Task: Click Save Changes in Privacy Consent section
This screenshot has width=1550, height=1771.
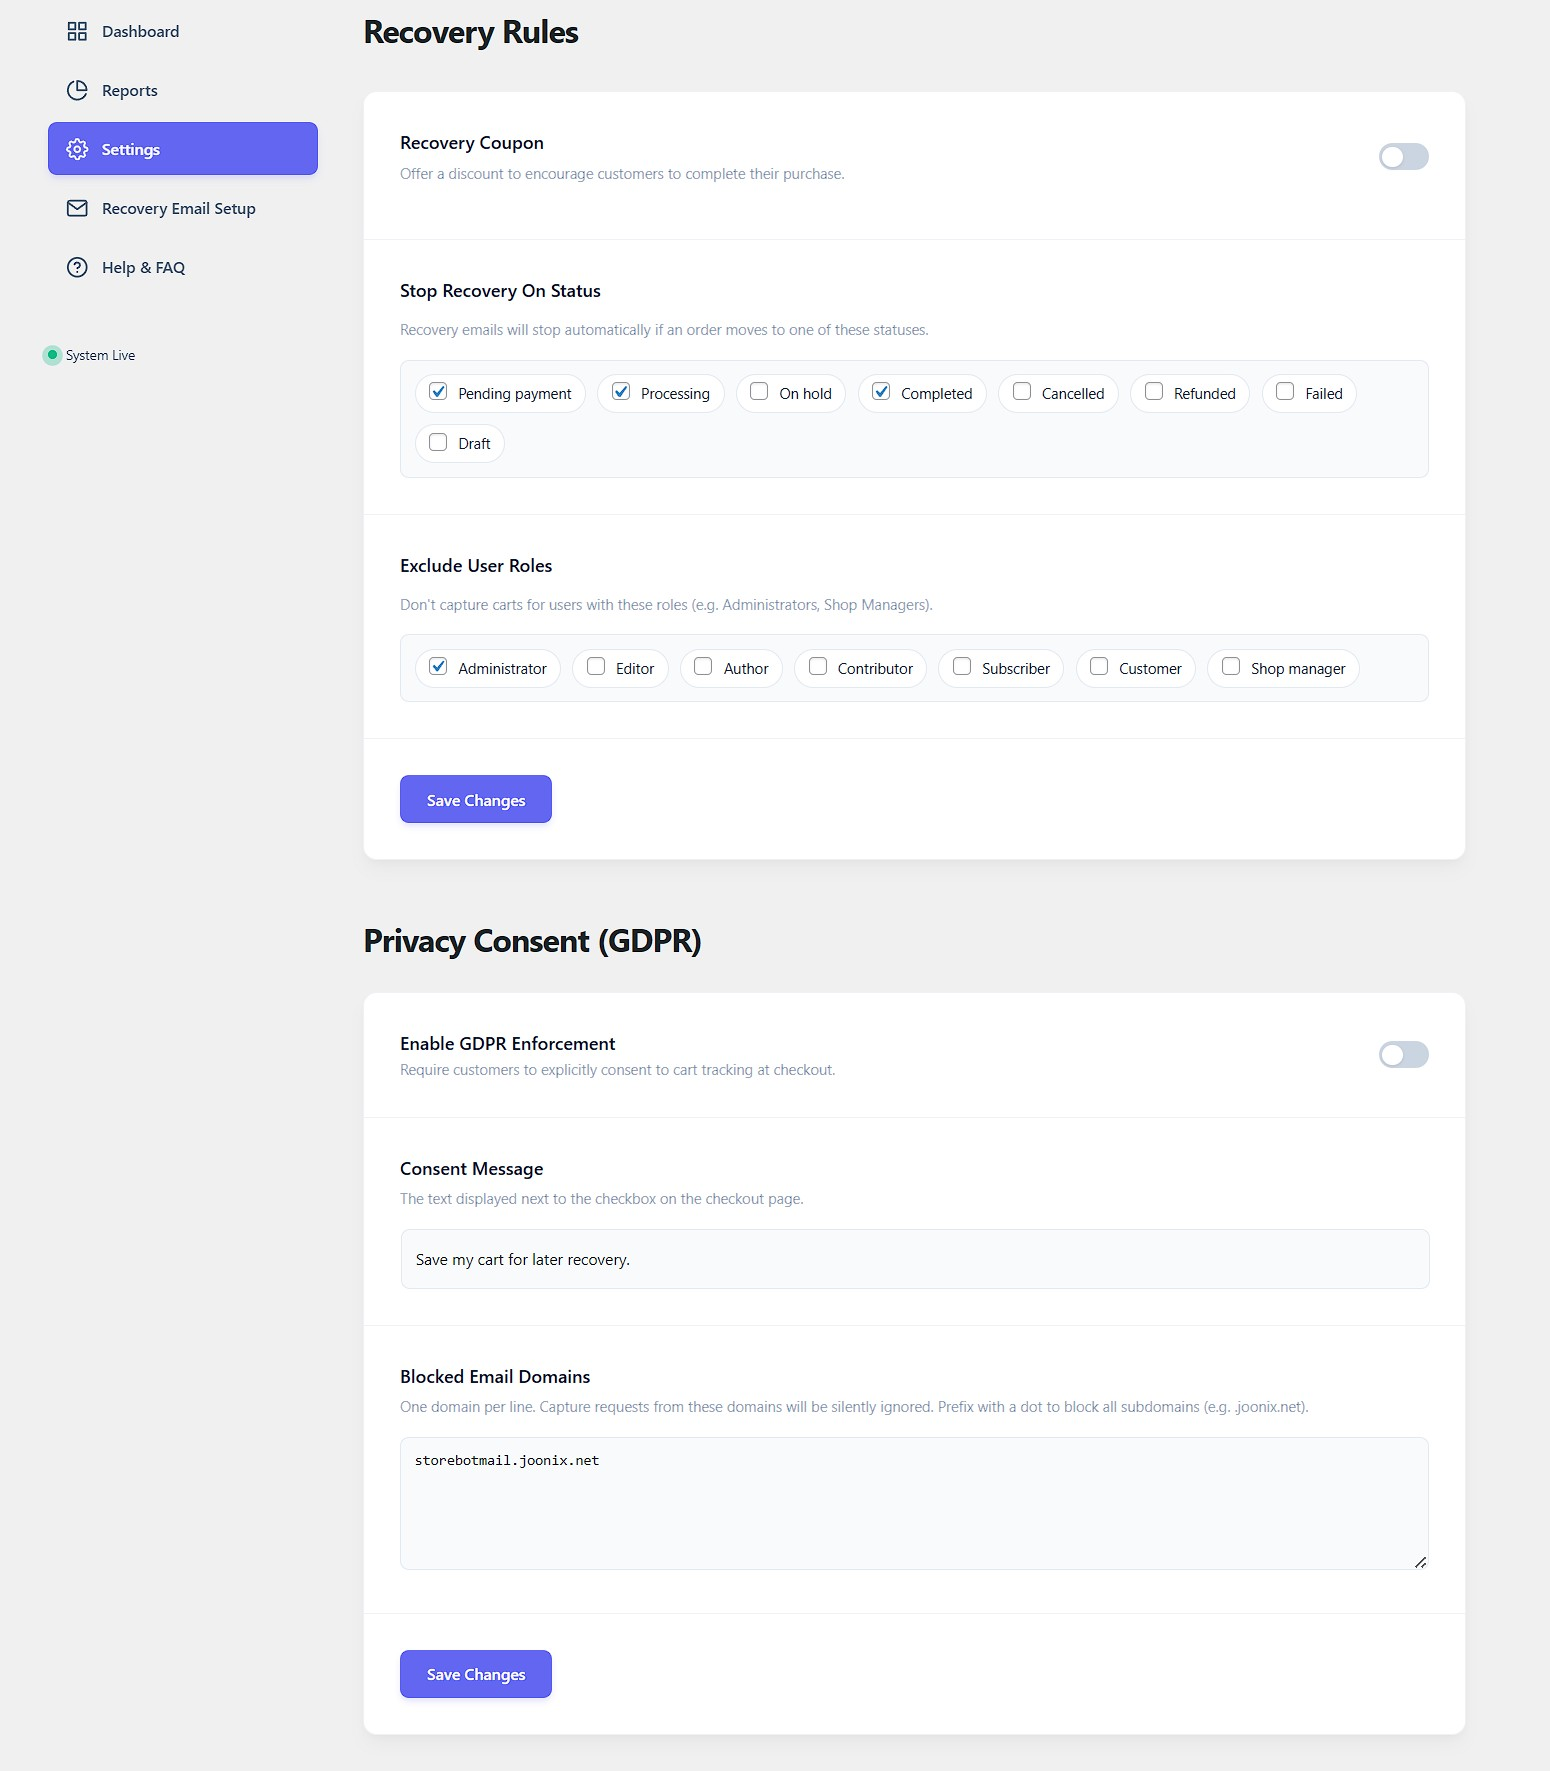Action: coord(475,1673)
